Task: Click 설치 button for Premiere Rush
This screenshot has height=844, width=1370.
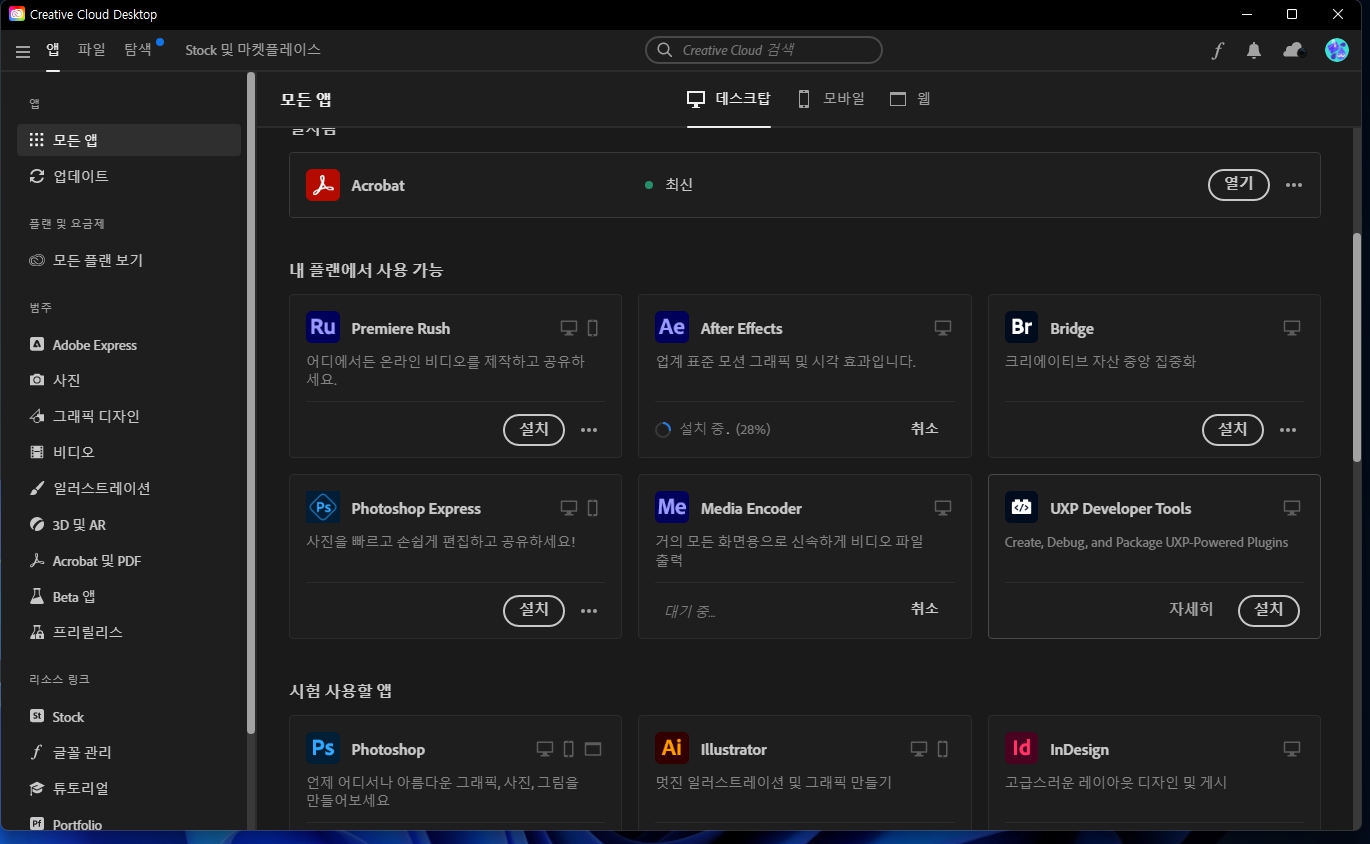Action: [x=534, y=429]
